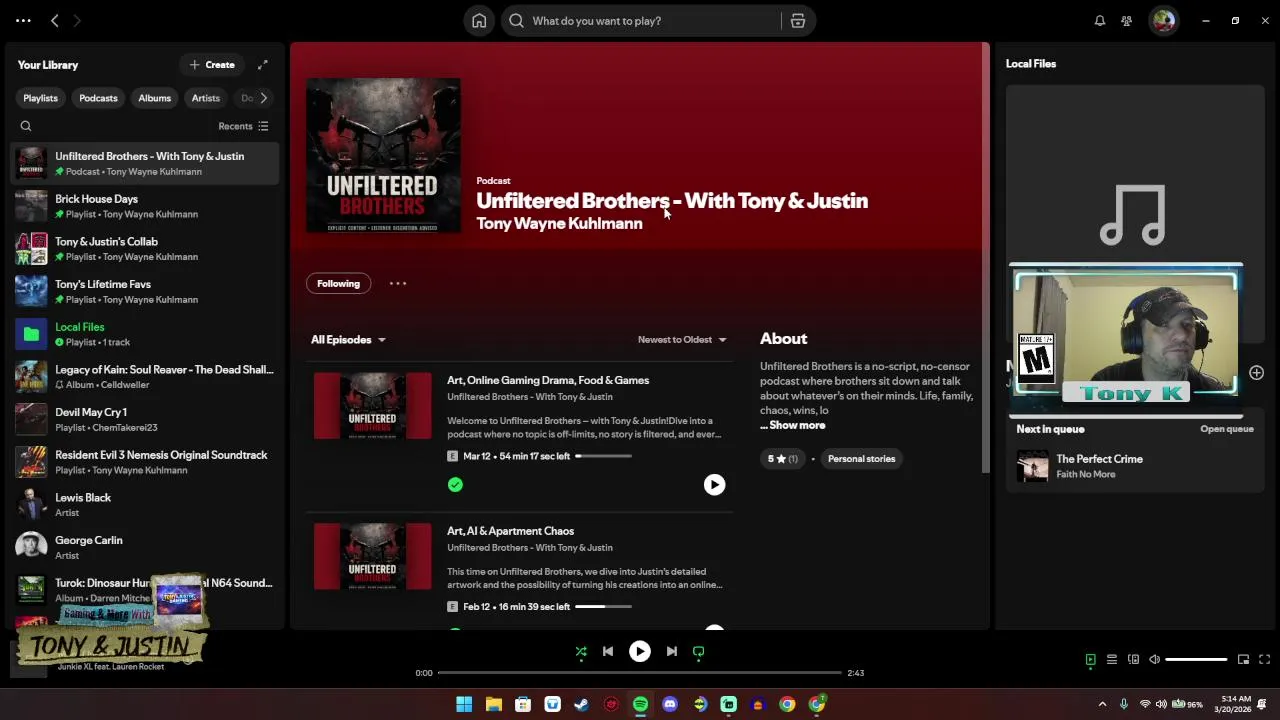
Task: Select The Perfect Crime in queue
Action: coord(1135,466)
